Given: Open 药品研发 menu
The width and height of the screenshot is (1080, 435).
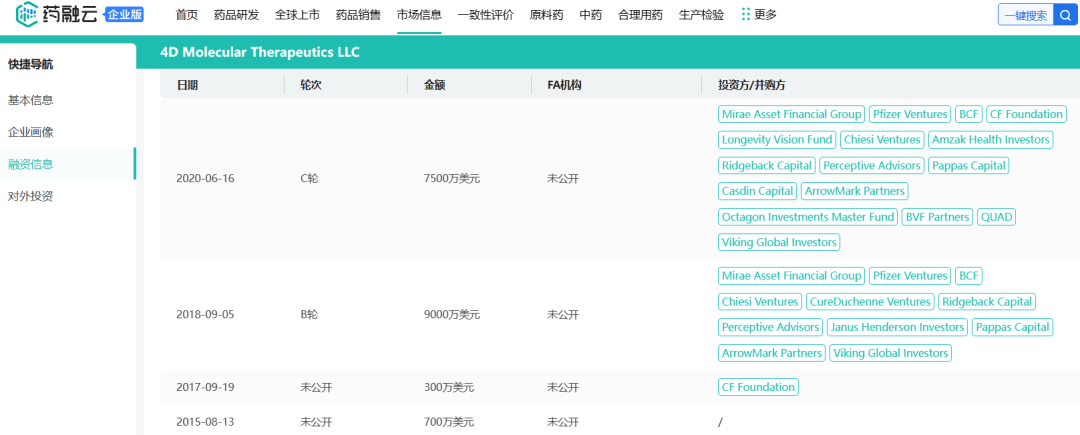Looking at the screenshot, I should [236, 14].
